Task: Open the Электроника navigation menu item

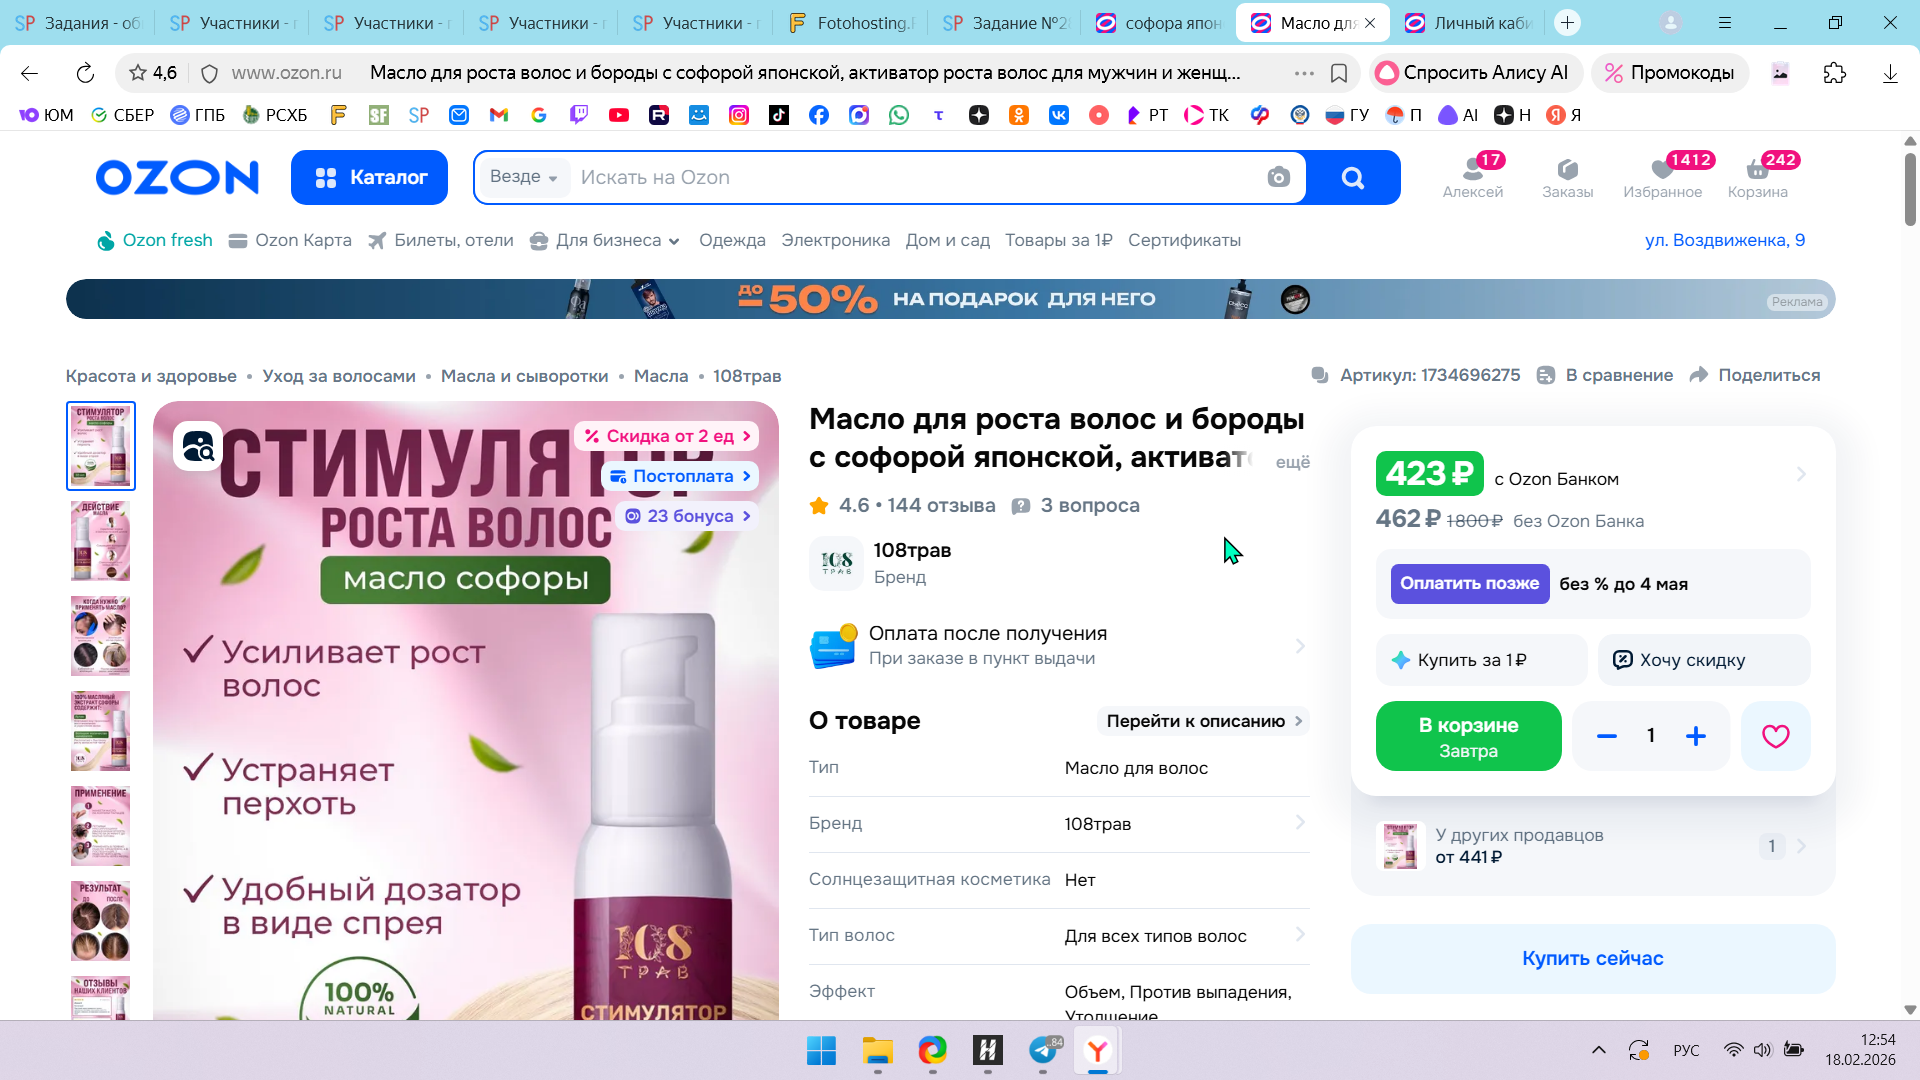Action: coord(835,241)
